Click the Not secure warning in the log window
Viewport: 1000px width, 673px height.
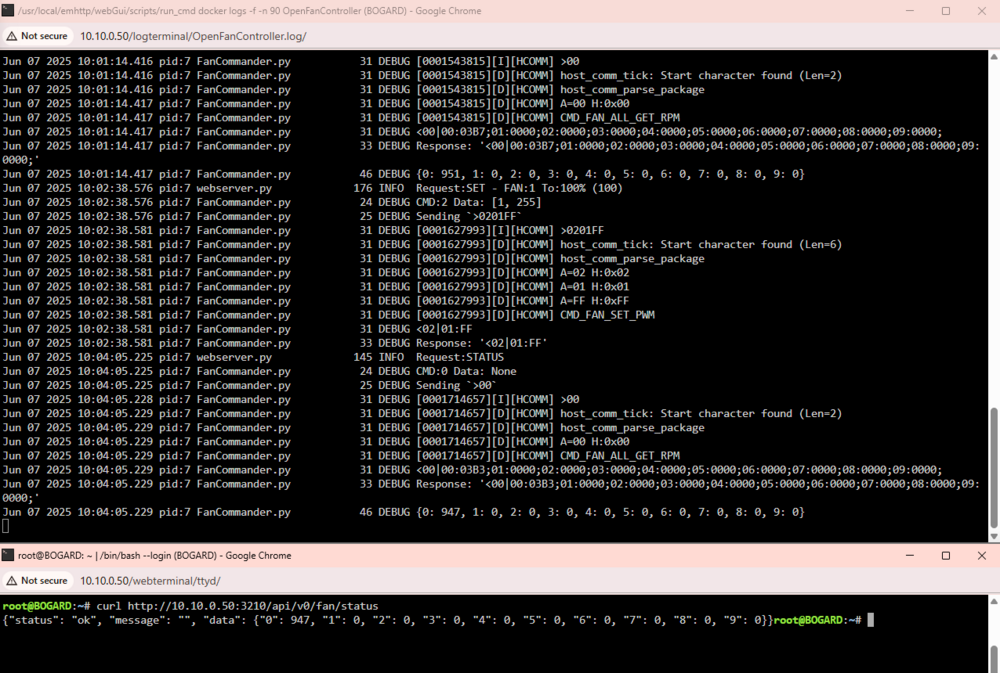[x=37, y=36]
